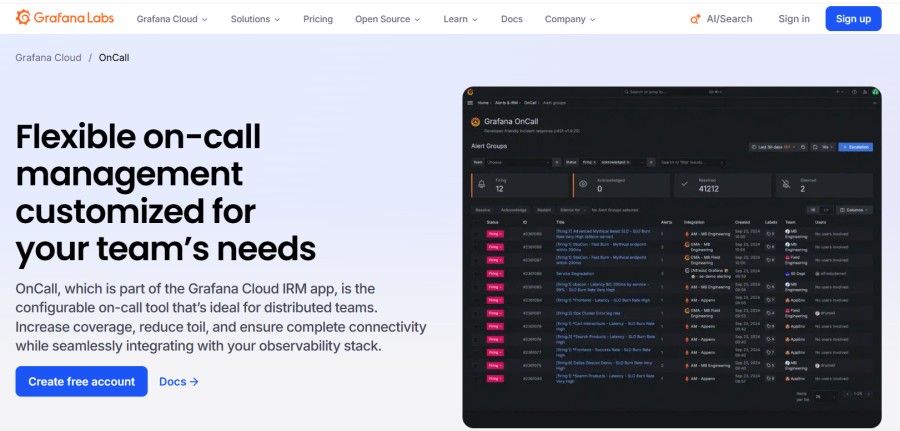Click hamburger menu icon in OnCall preview
The width and height of the screenshot is (900, 431).
(x=470, y=103)
